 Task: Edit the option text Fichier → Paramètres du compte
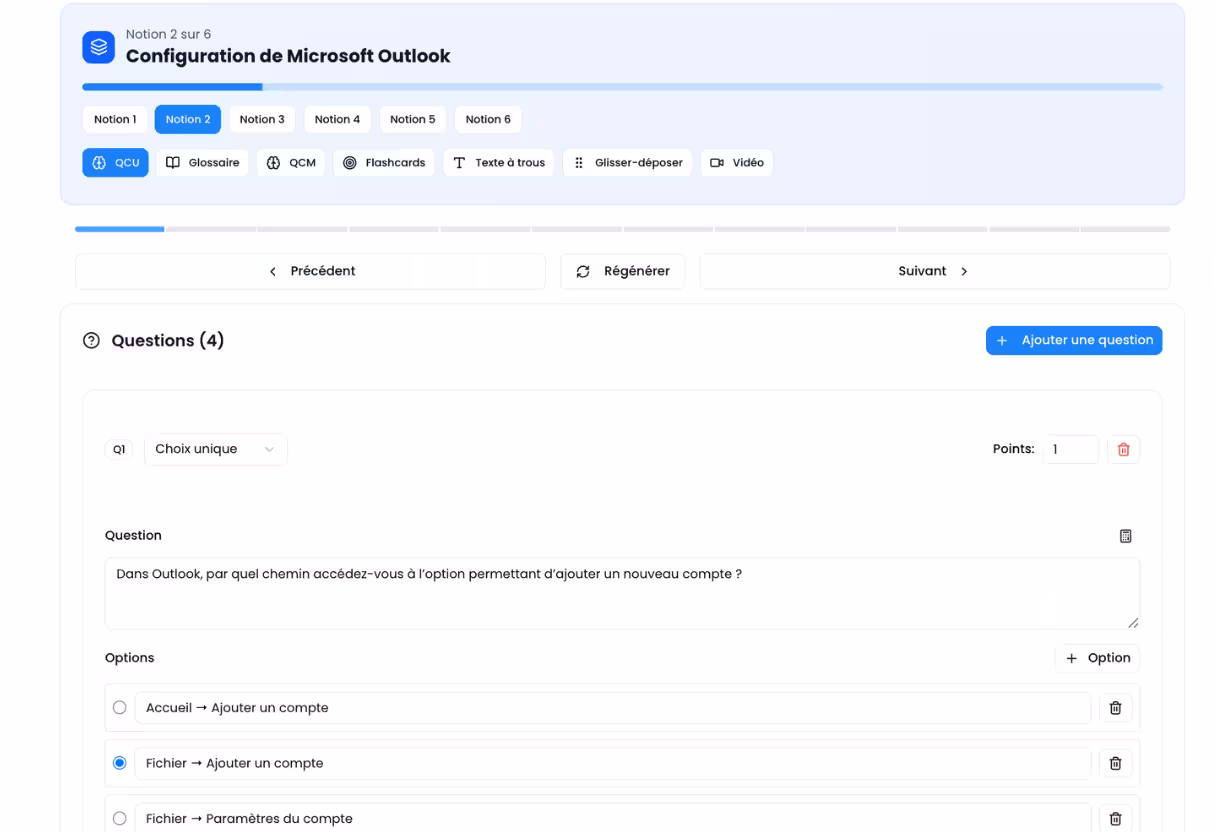click(613, 818)
